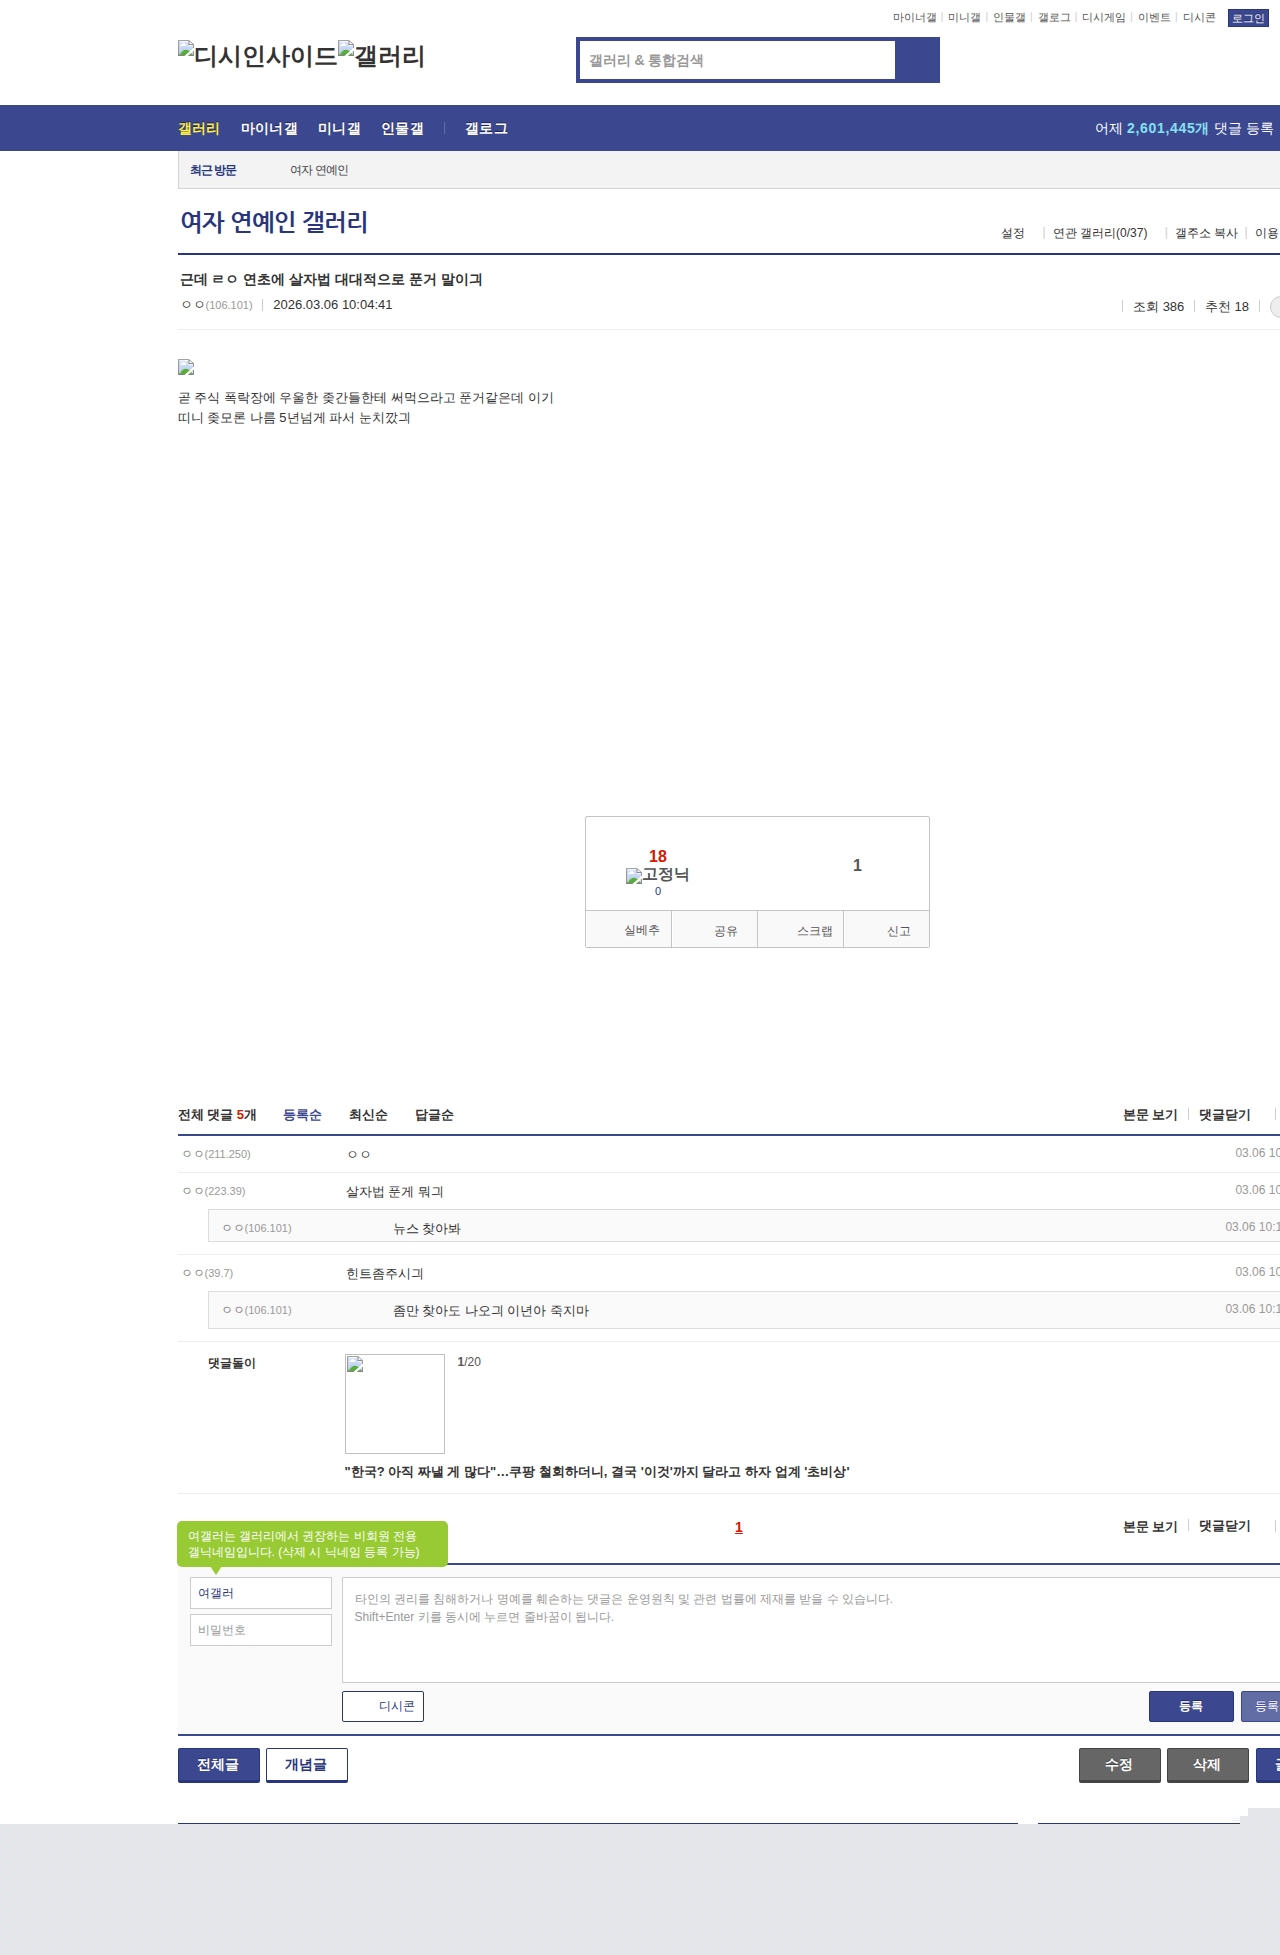Open the 연관 갤러리(0/37) list
This screenshot has width=1280, height=1955.
[1099, 233]
